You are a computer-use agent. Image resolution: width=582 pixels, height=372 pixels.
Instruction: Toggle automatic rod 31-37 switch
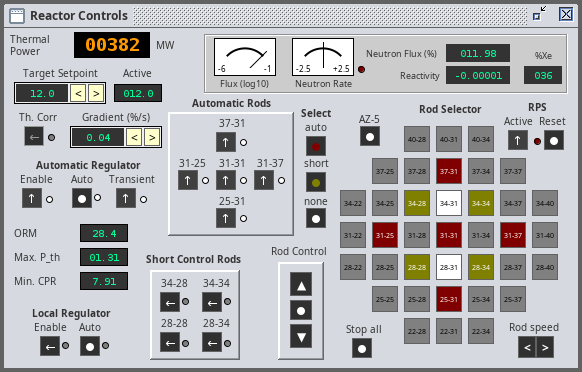tap(264, 180)
